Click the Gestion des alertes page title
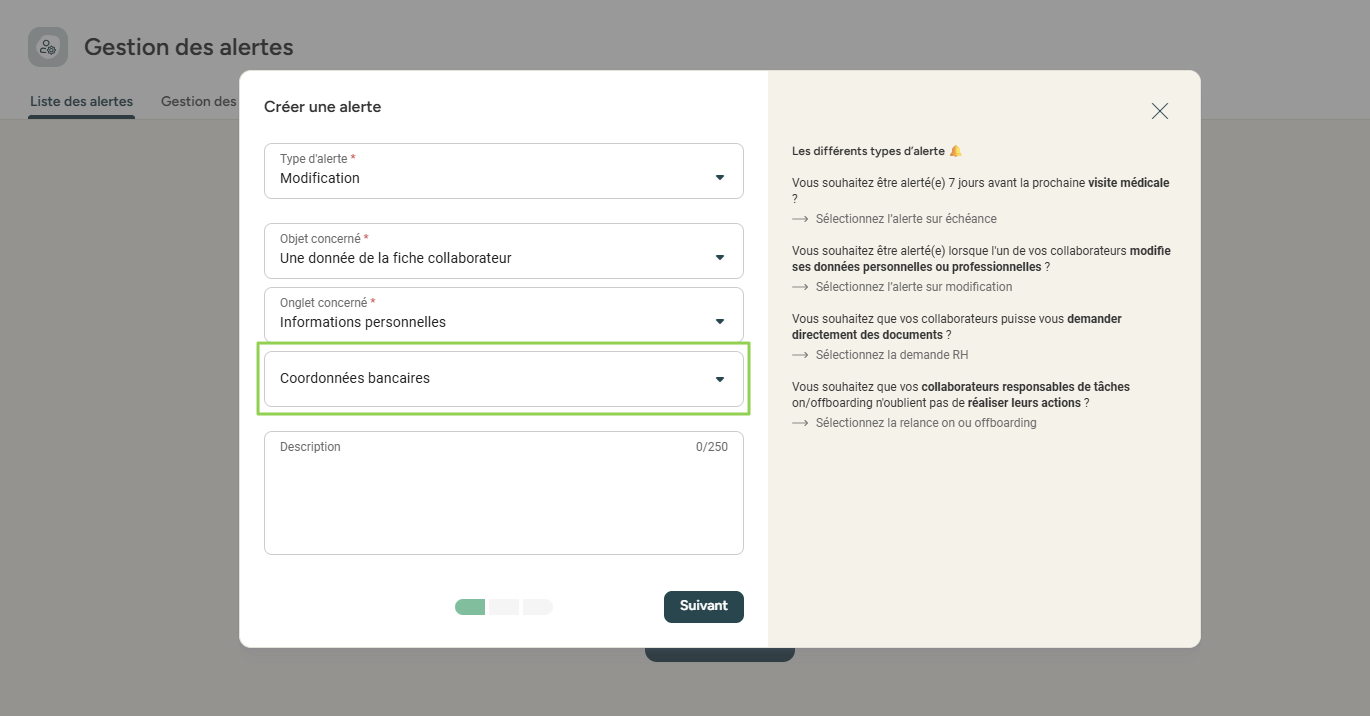The width and height of the screenshot is (1370, 716). 188,47
